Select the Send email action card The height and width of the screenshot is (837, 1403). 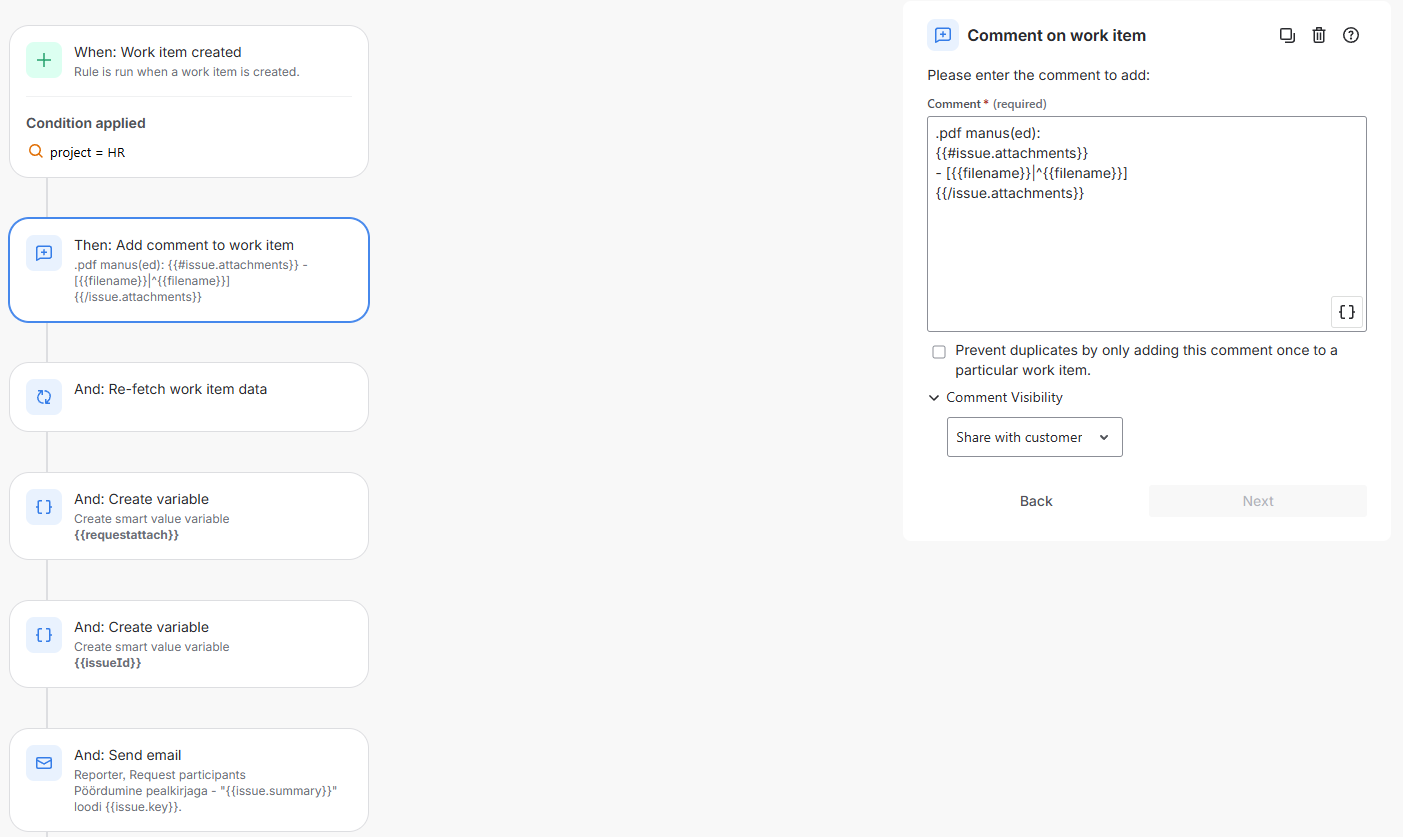click(188, 780)
